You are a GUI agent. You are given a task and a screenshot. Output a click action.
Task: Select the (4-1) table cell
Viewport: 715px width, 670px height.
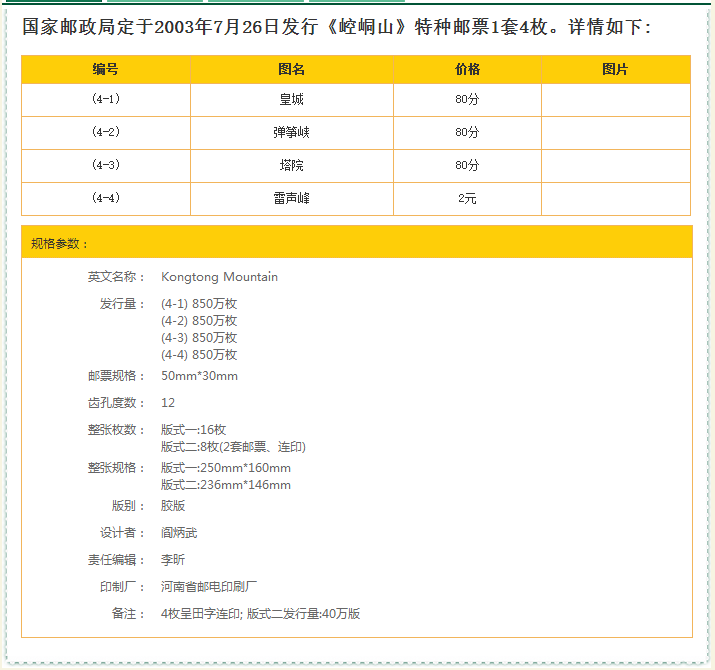(x=106, y=99)
